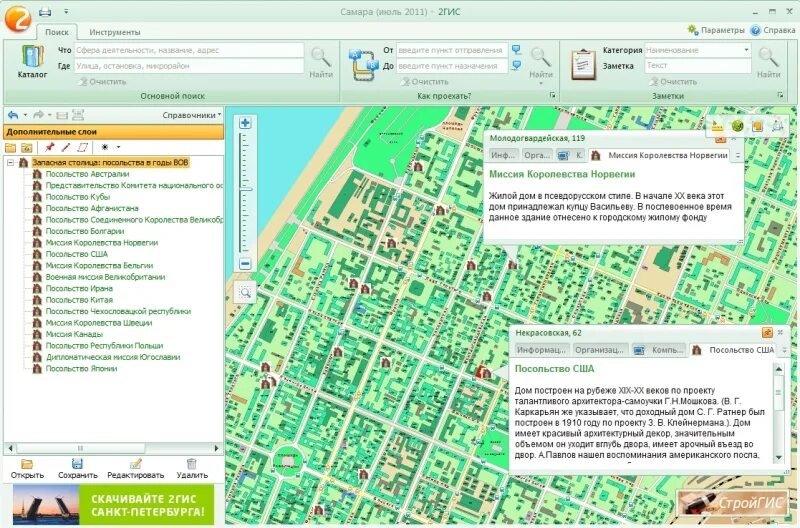This screenshot has height=528, width=800.
Task: Collapse Запасная столица tree node
Action: [x=10, y=163]
